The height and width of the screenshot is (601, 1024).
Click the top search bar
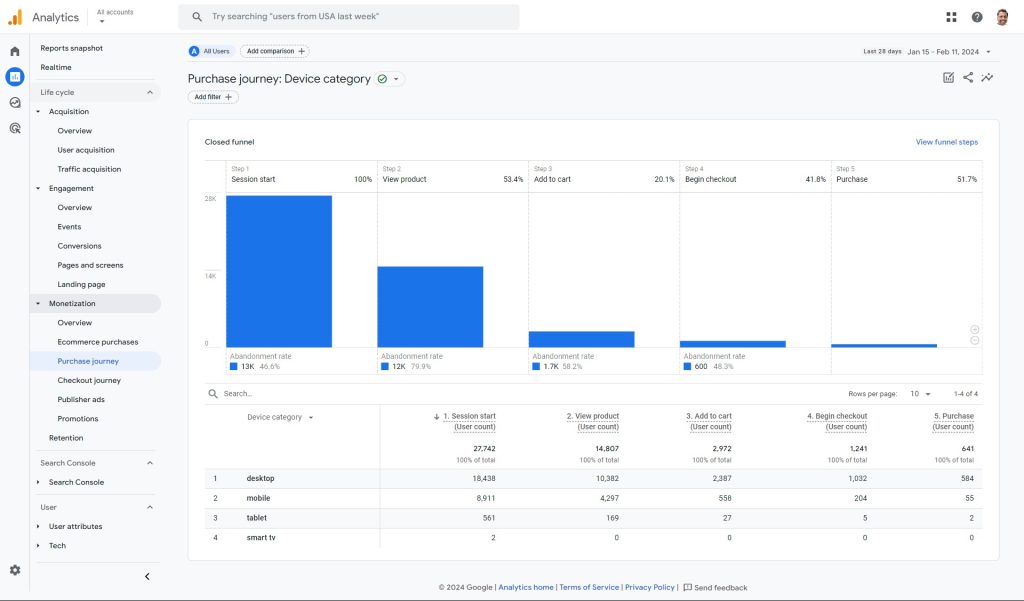[x=349, y=17]
